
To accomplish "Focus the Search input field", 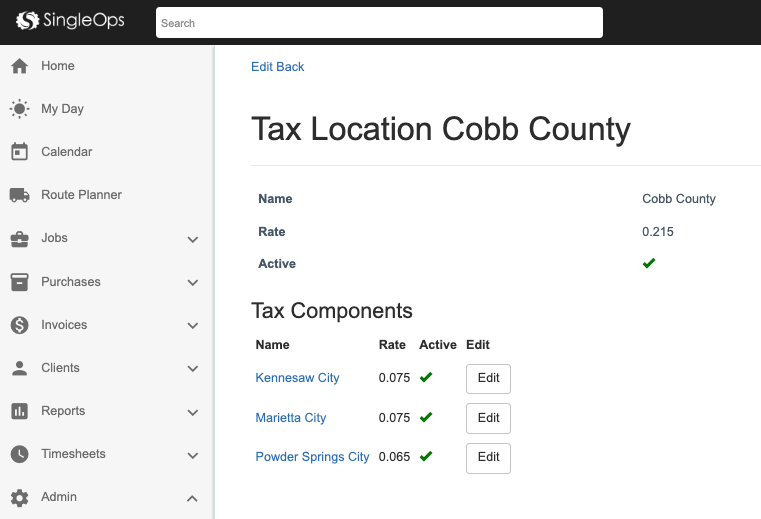I will (x=379, y=23).
